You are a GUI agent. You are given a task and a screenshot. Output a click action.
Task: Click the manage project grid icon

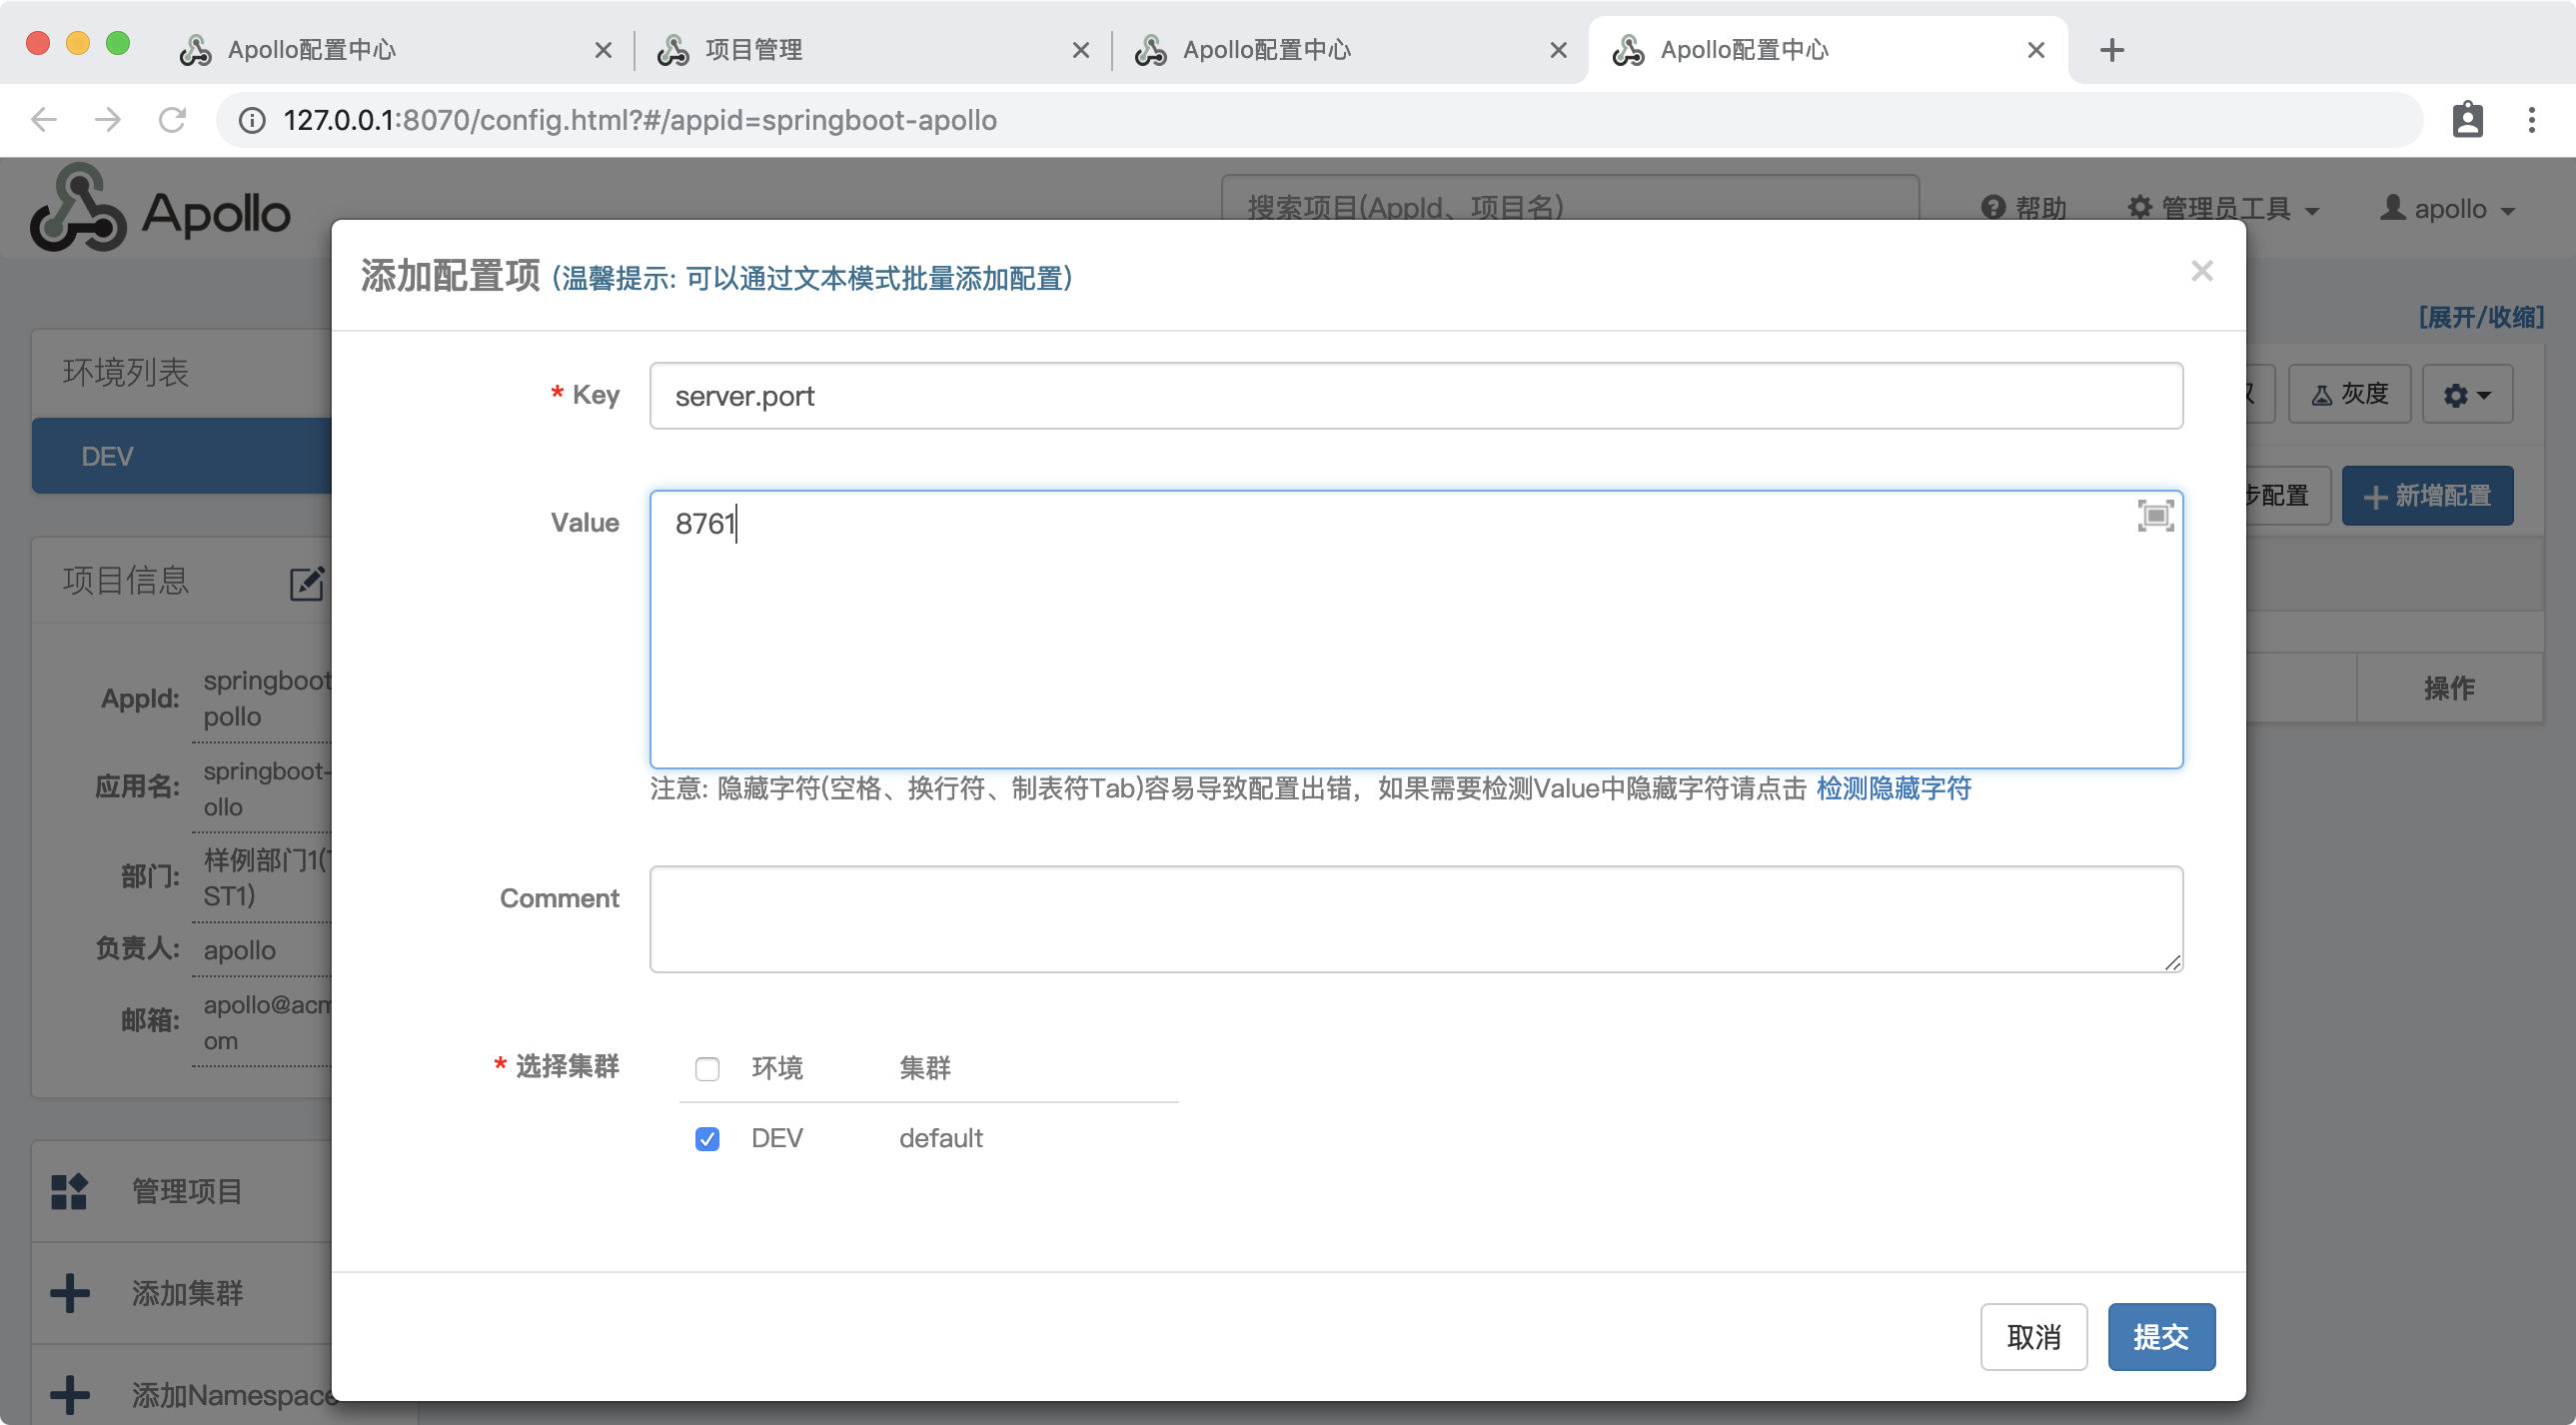point(70,1191)
